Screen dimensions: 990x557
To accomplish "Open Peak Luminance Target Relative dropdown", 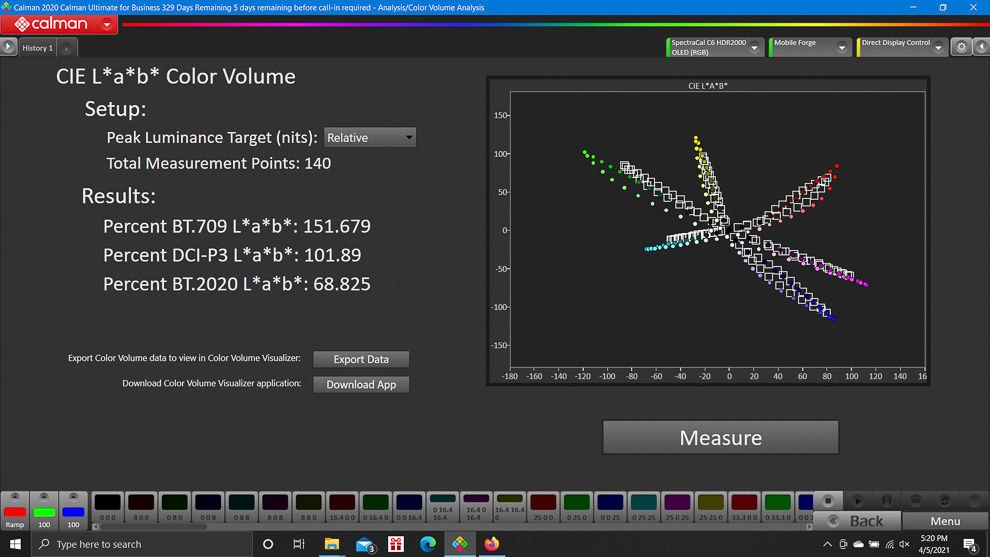I will click(369, 138).
